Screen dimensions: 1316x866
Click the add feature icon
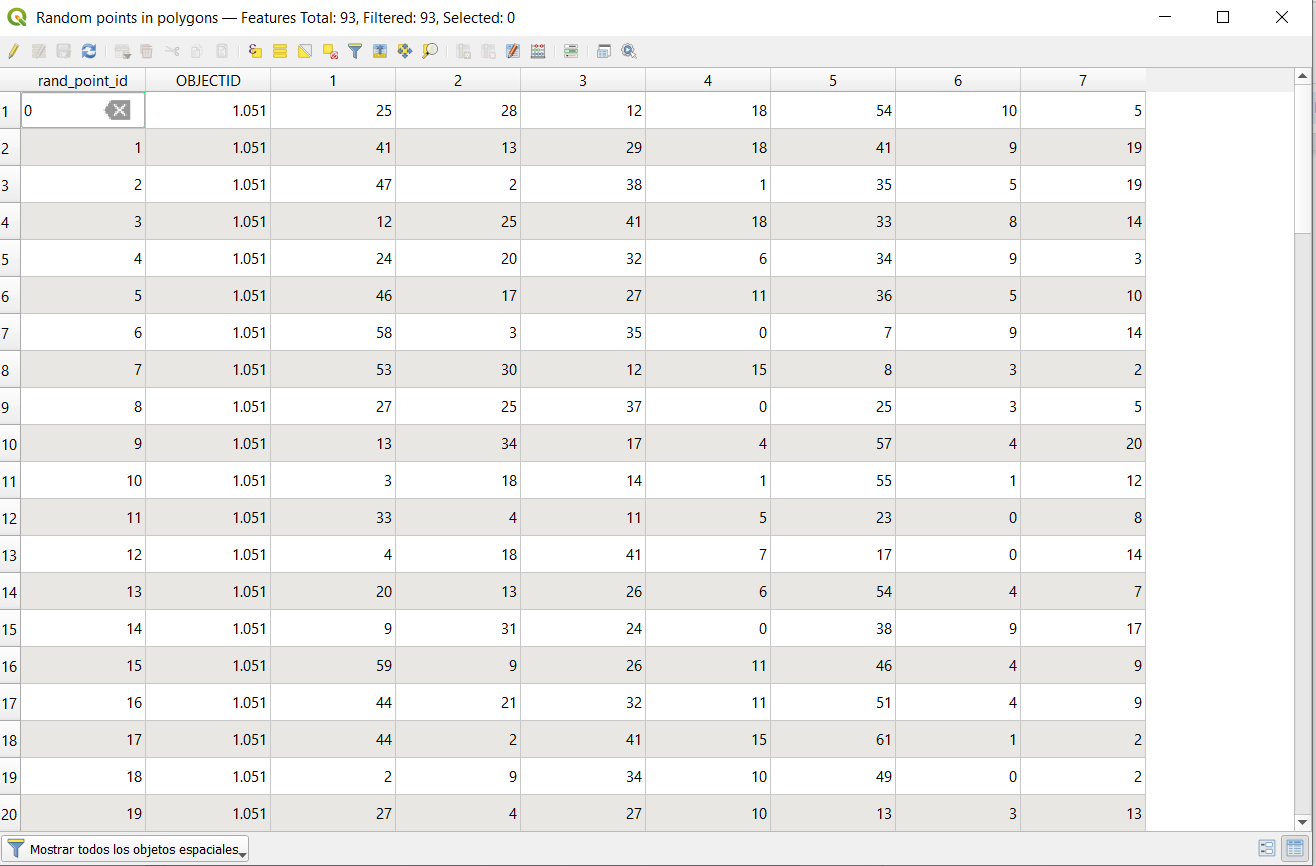122,51
